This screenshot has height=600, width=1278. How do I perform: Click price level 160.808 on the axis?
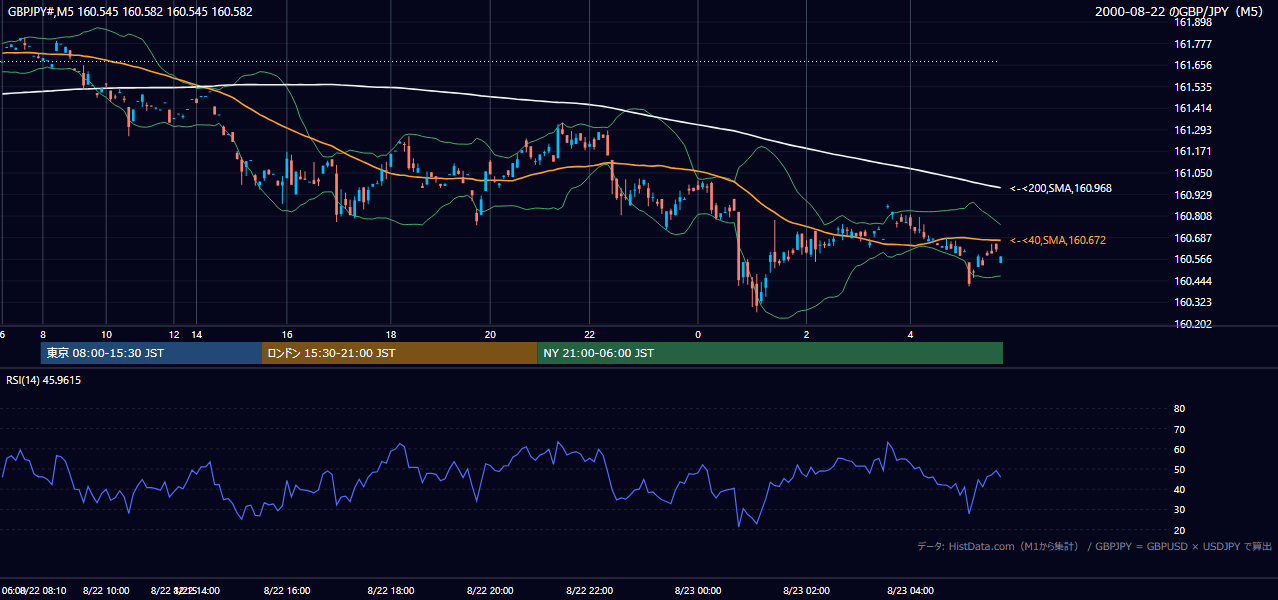pyautogui.click(x=1192, y=216)
